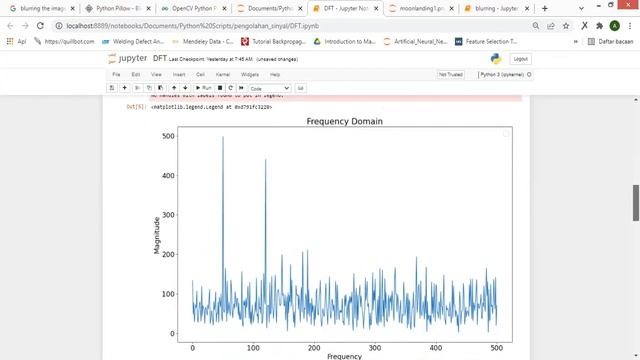Image resolution: width=640 pixels, height=360 pixels.
Task: Open the Insert menu in Jupyter
Action: [179, 75]
